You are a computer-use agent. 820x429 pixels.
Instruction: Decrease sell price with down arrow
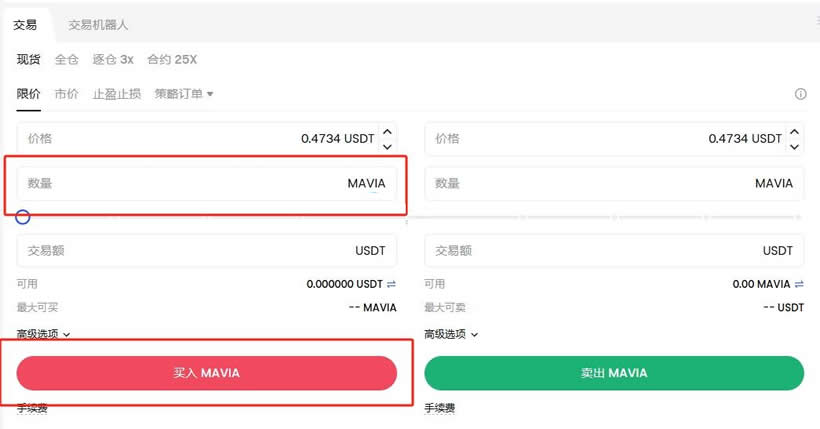795,146
